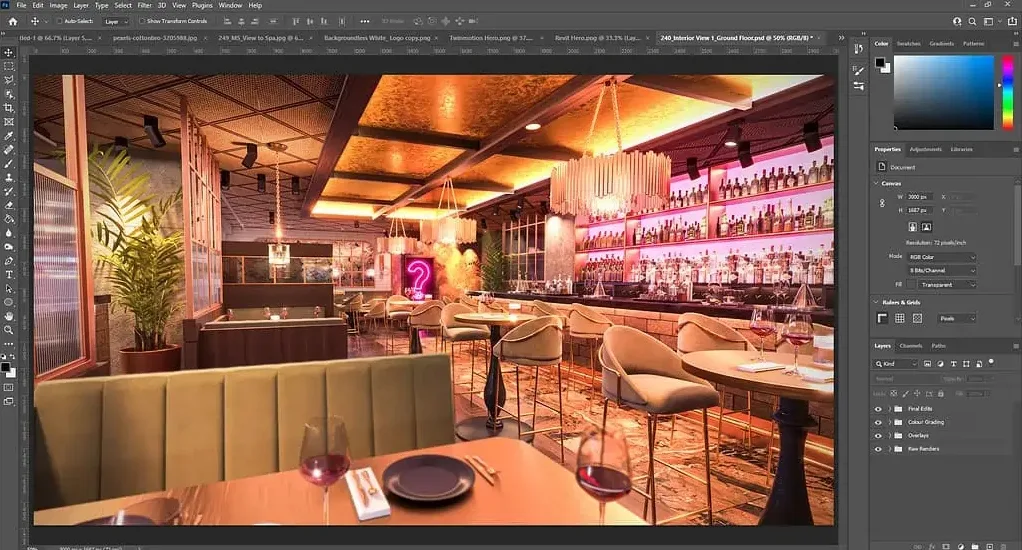Click the hue spectrum slider in Color panel
The image size is (1022, 550).
[1008, 92]
